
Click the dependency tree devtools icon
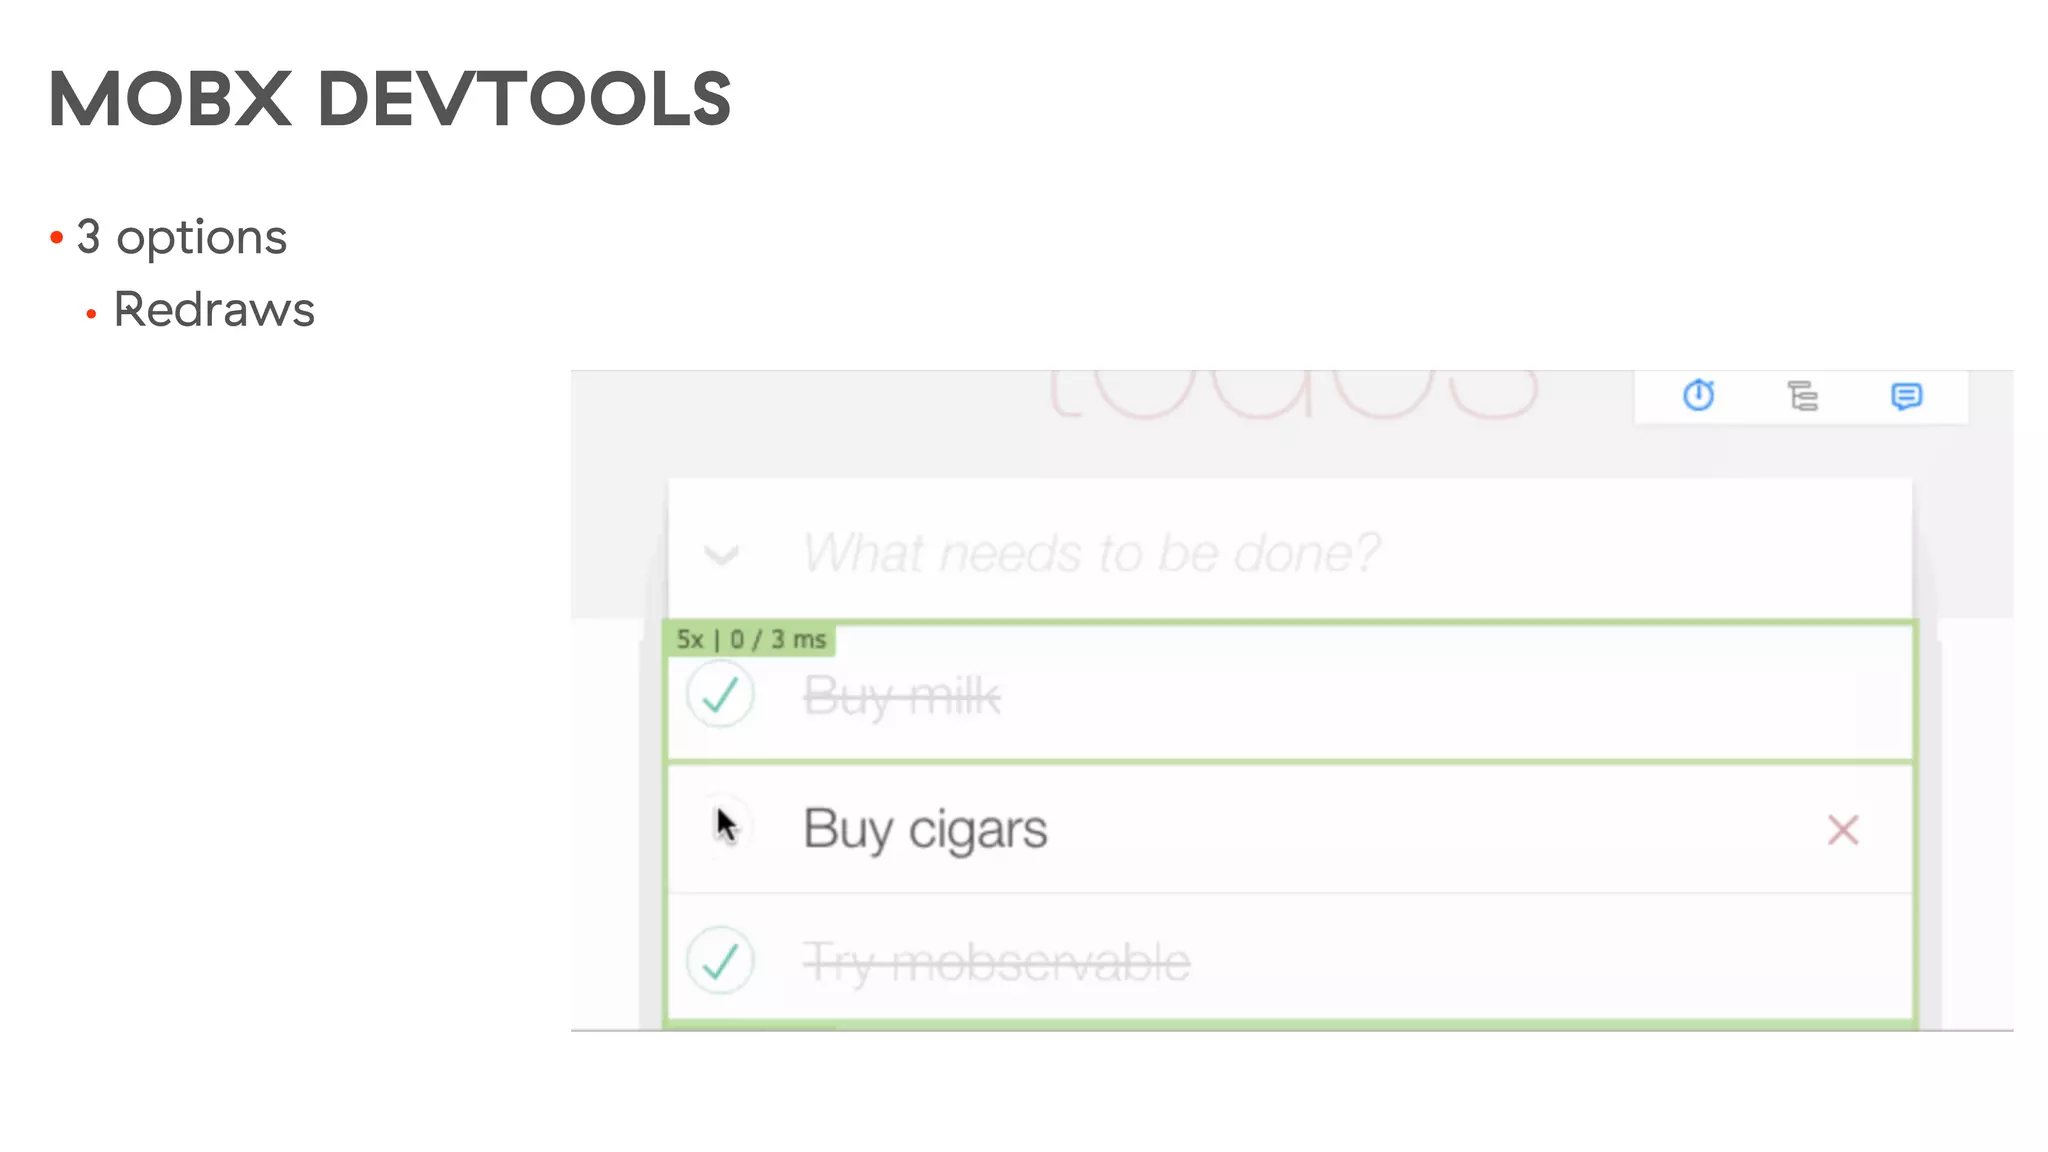1802,396
